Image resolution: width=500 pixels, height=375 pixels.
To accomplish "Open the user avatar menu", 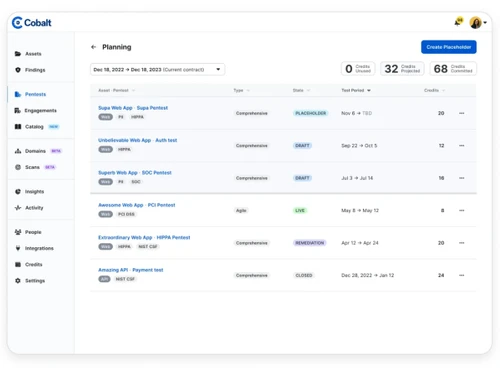I will (478, 22).
